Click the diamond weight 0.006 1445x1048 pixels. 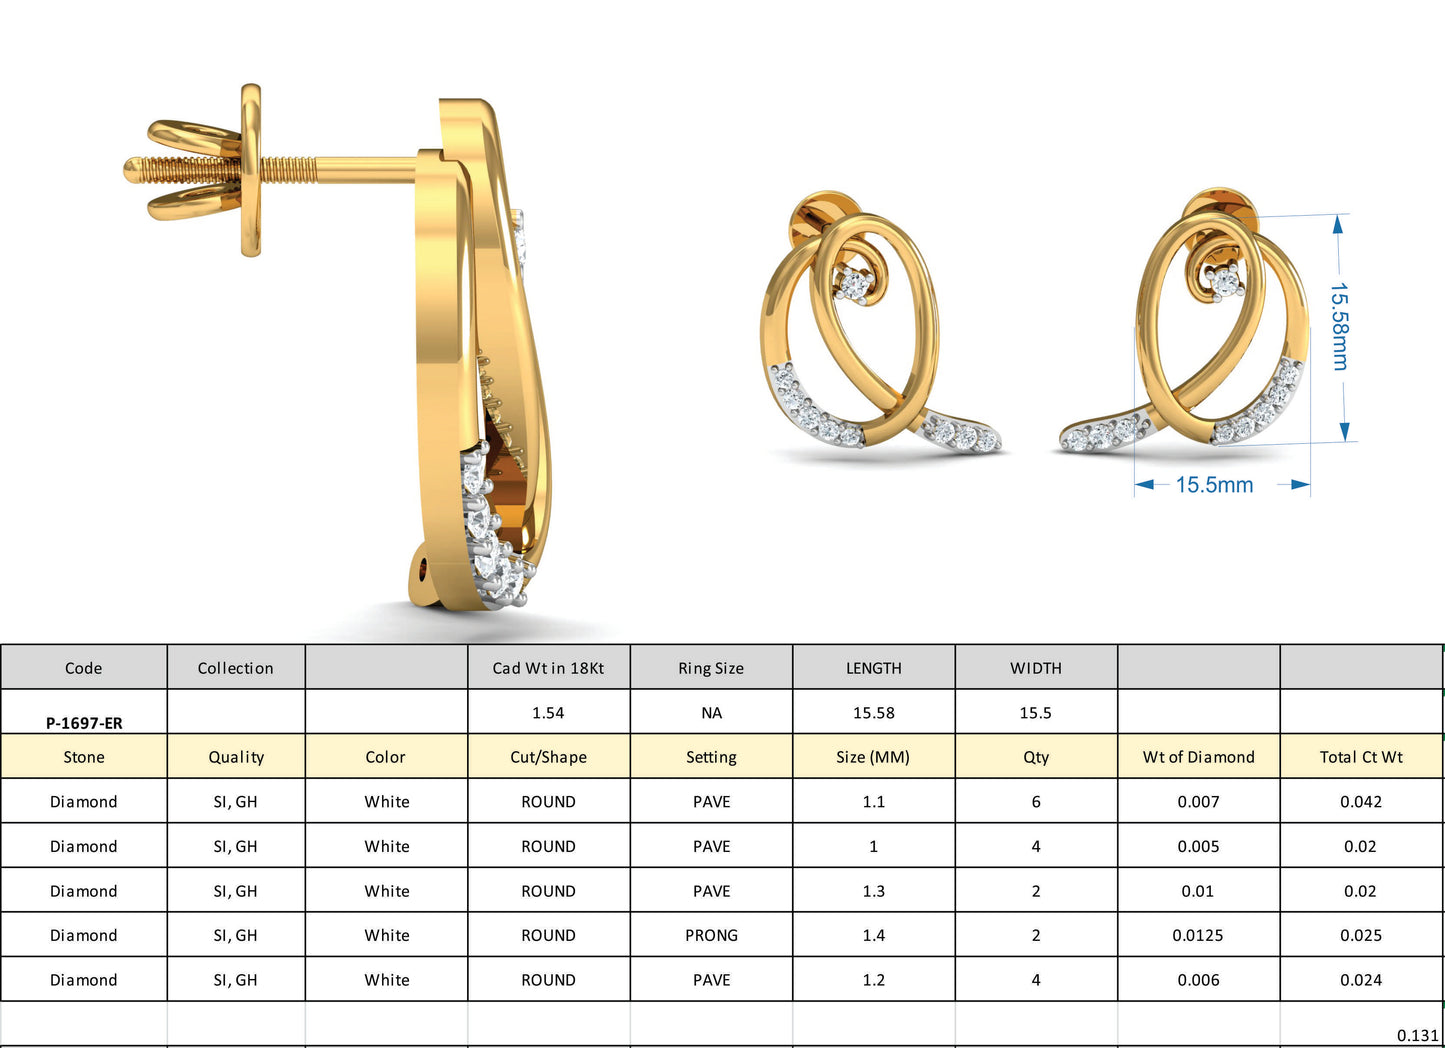coord(1199,980)
